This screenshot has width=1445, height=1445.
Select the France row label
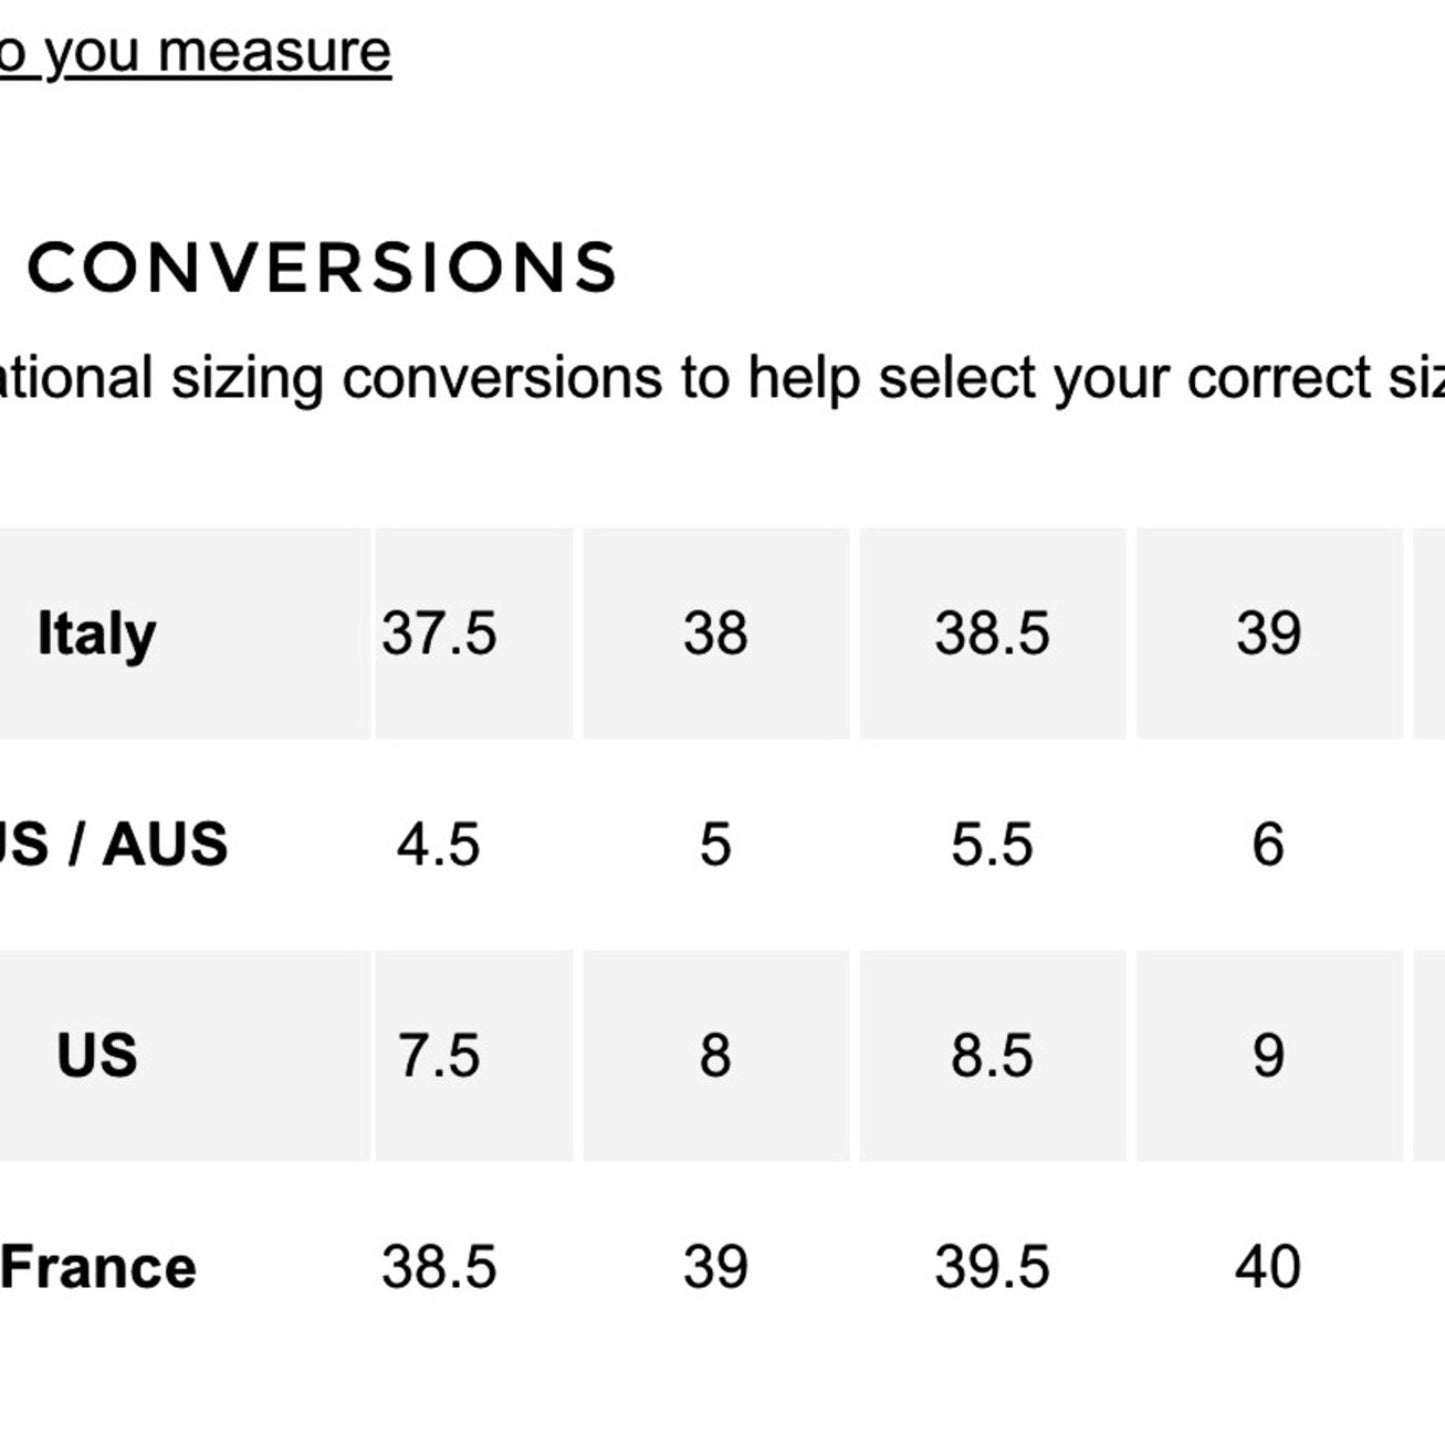coord(99,1267)
